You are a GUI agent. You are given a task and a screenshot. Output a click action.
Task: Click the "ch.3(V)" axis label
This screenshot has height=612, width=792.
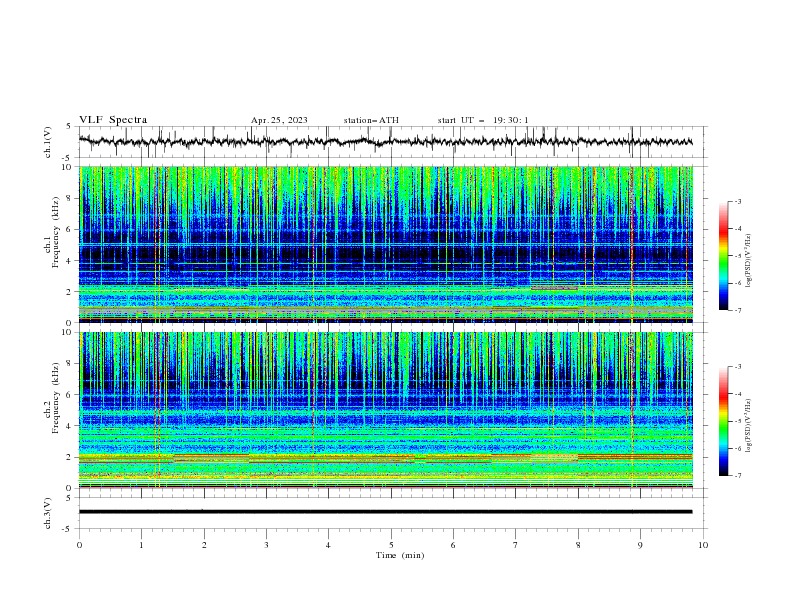[x=48, y=513]
